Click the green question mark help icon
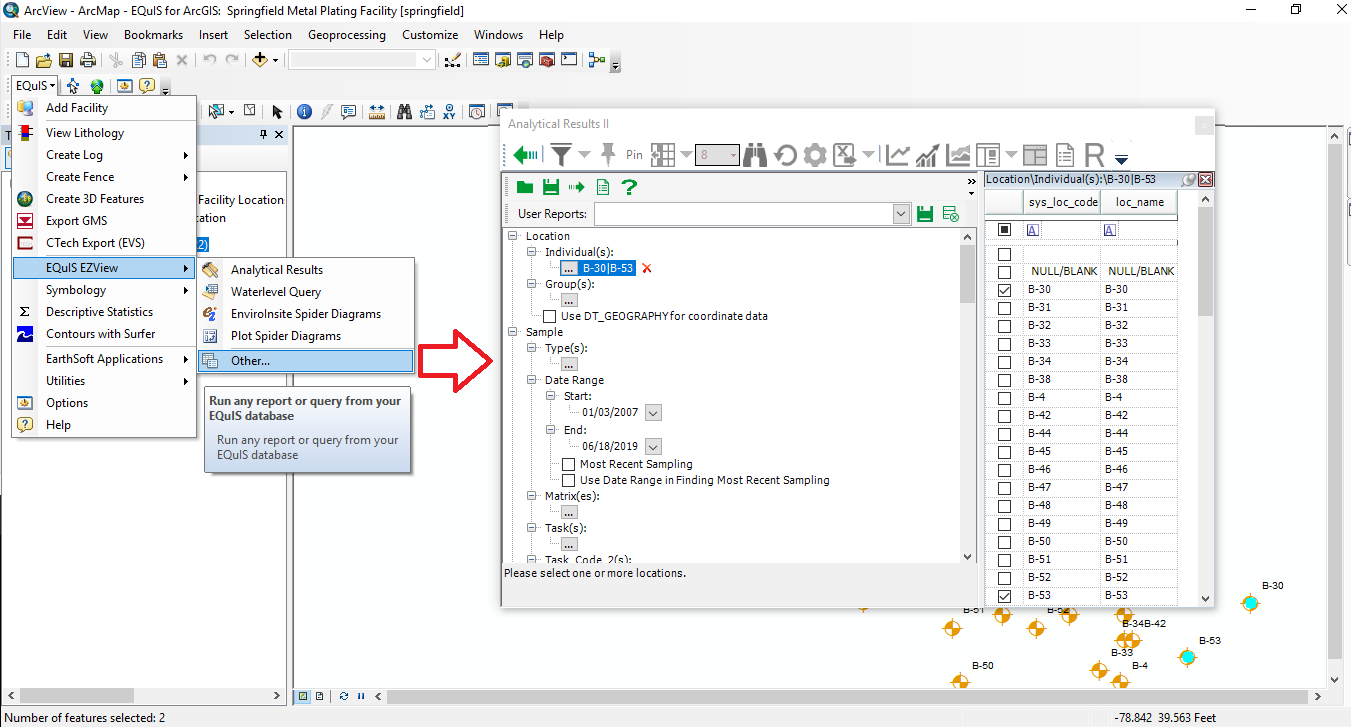Image resolution: width=1351 pixels, height=727 pixels. 629,187
